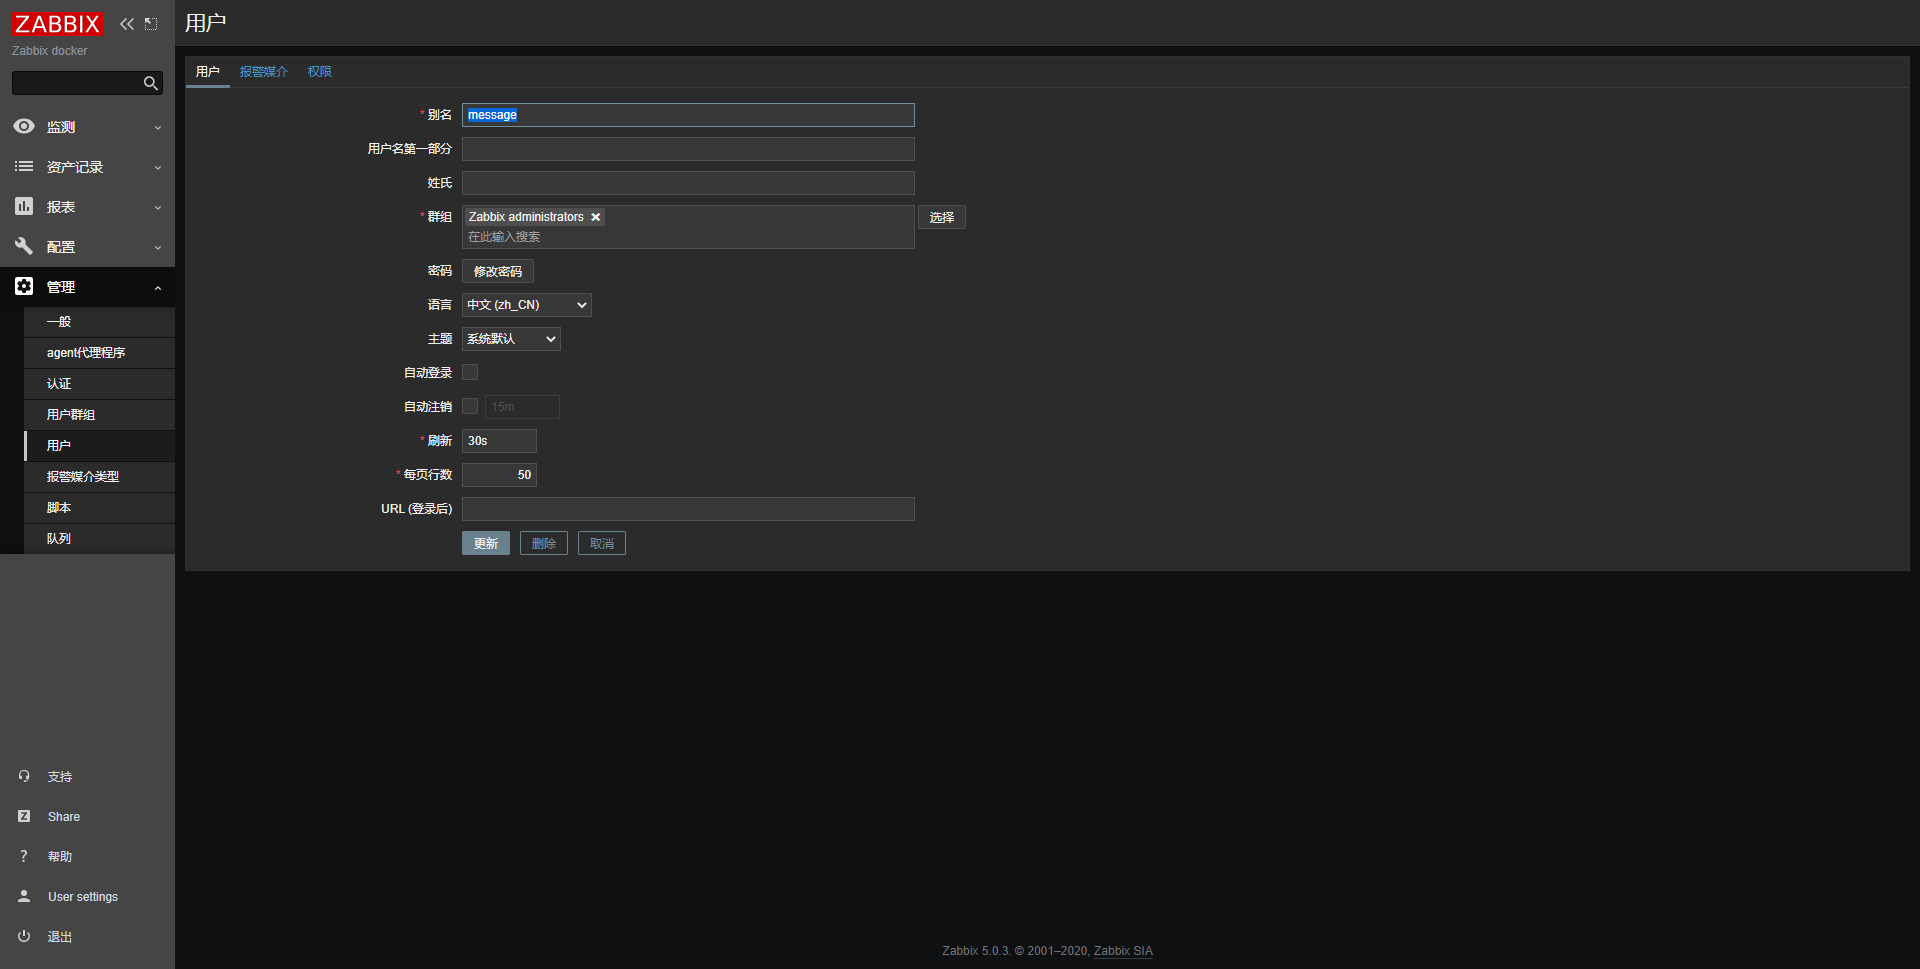The width and height of the screenshot is (1920, 969).
Task: Click the 姓氏 input field
Action: (x=688, y=183)
